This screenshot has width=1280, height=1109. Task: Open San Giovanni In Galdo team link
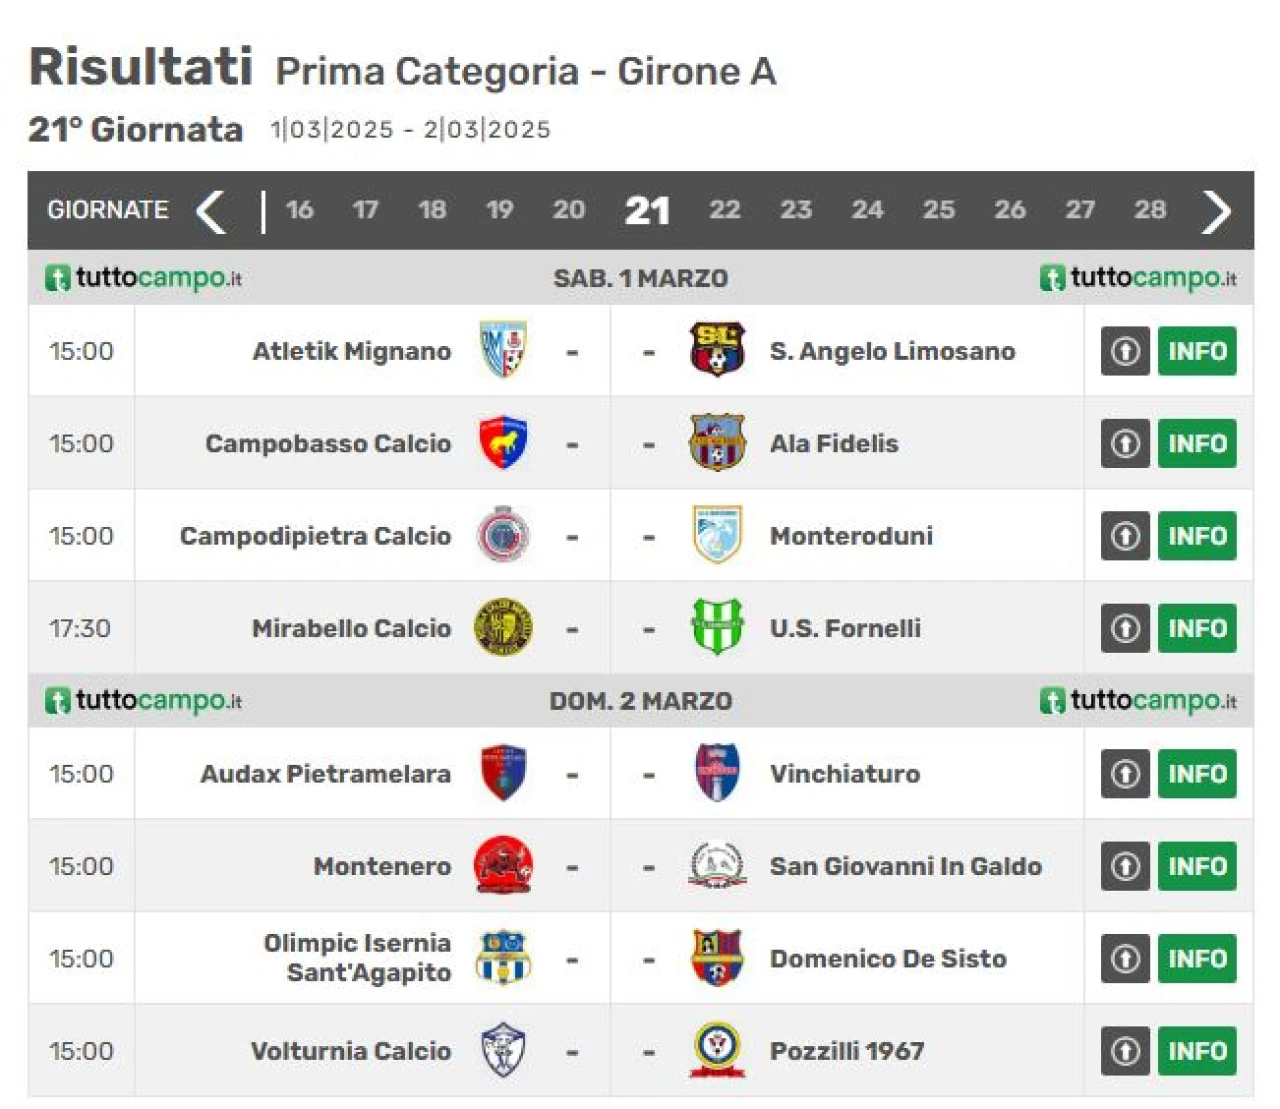coord(906,866)
